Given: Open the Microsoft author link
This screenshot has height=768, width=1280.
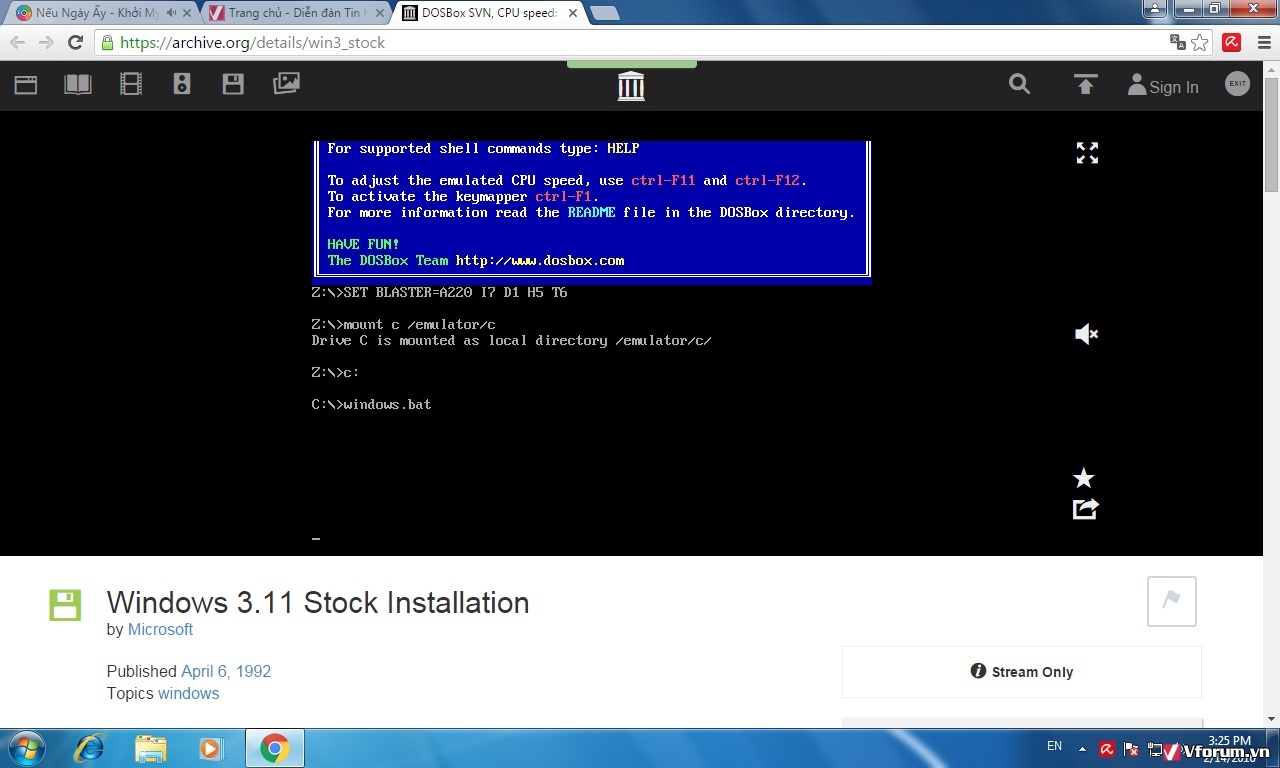Looking at the screenshot, I should (160, 629).
